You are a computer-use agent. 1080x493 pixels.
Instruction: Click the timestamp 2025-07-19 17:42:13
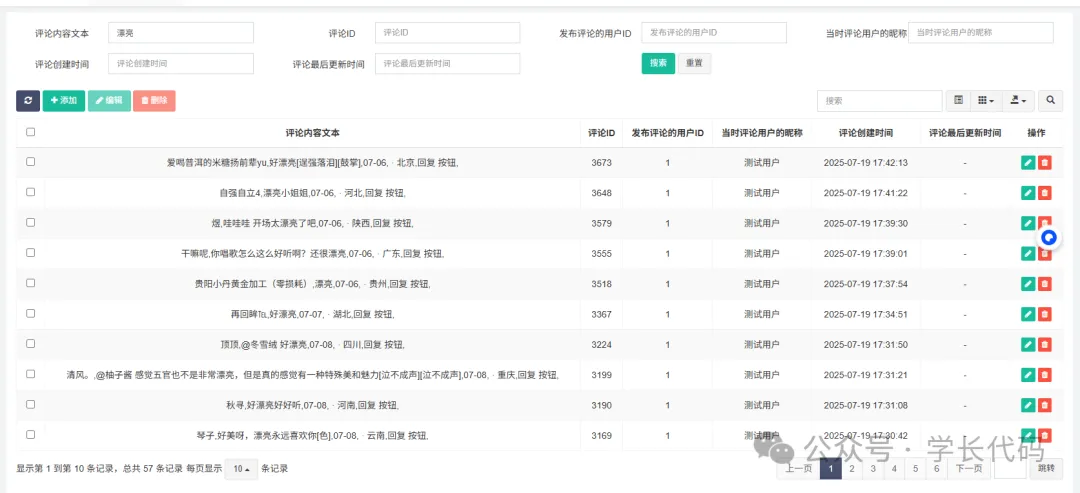(x=866, y=163)
